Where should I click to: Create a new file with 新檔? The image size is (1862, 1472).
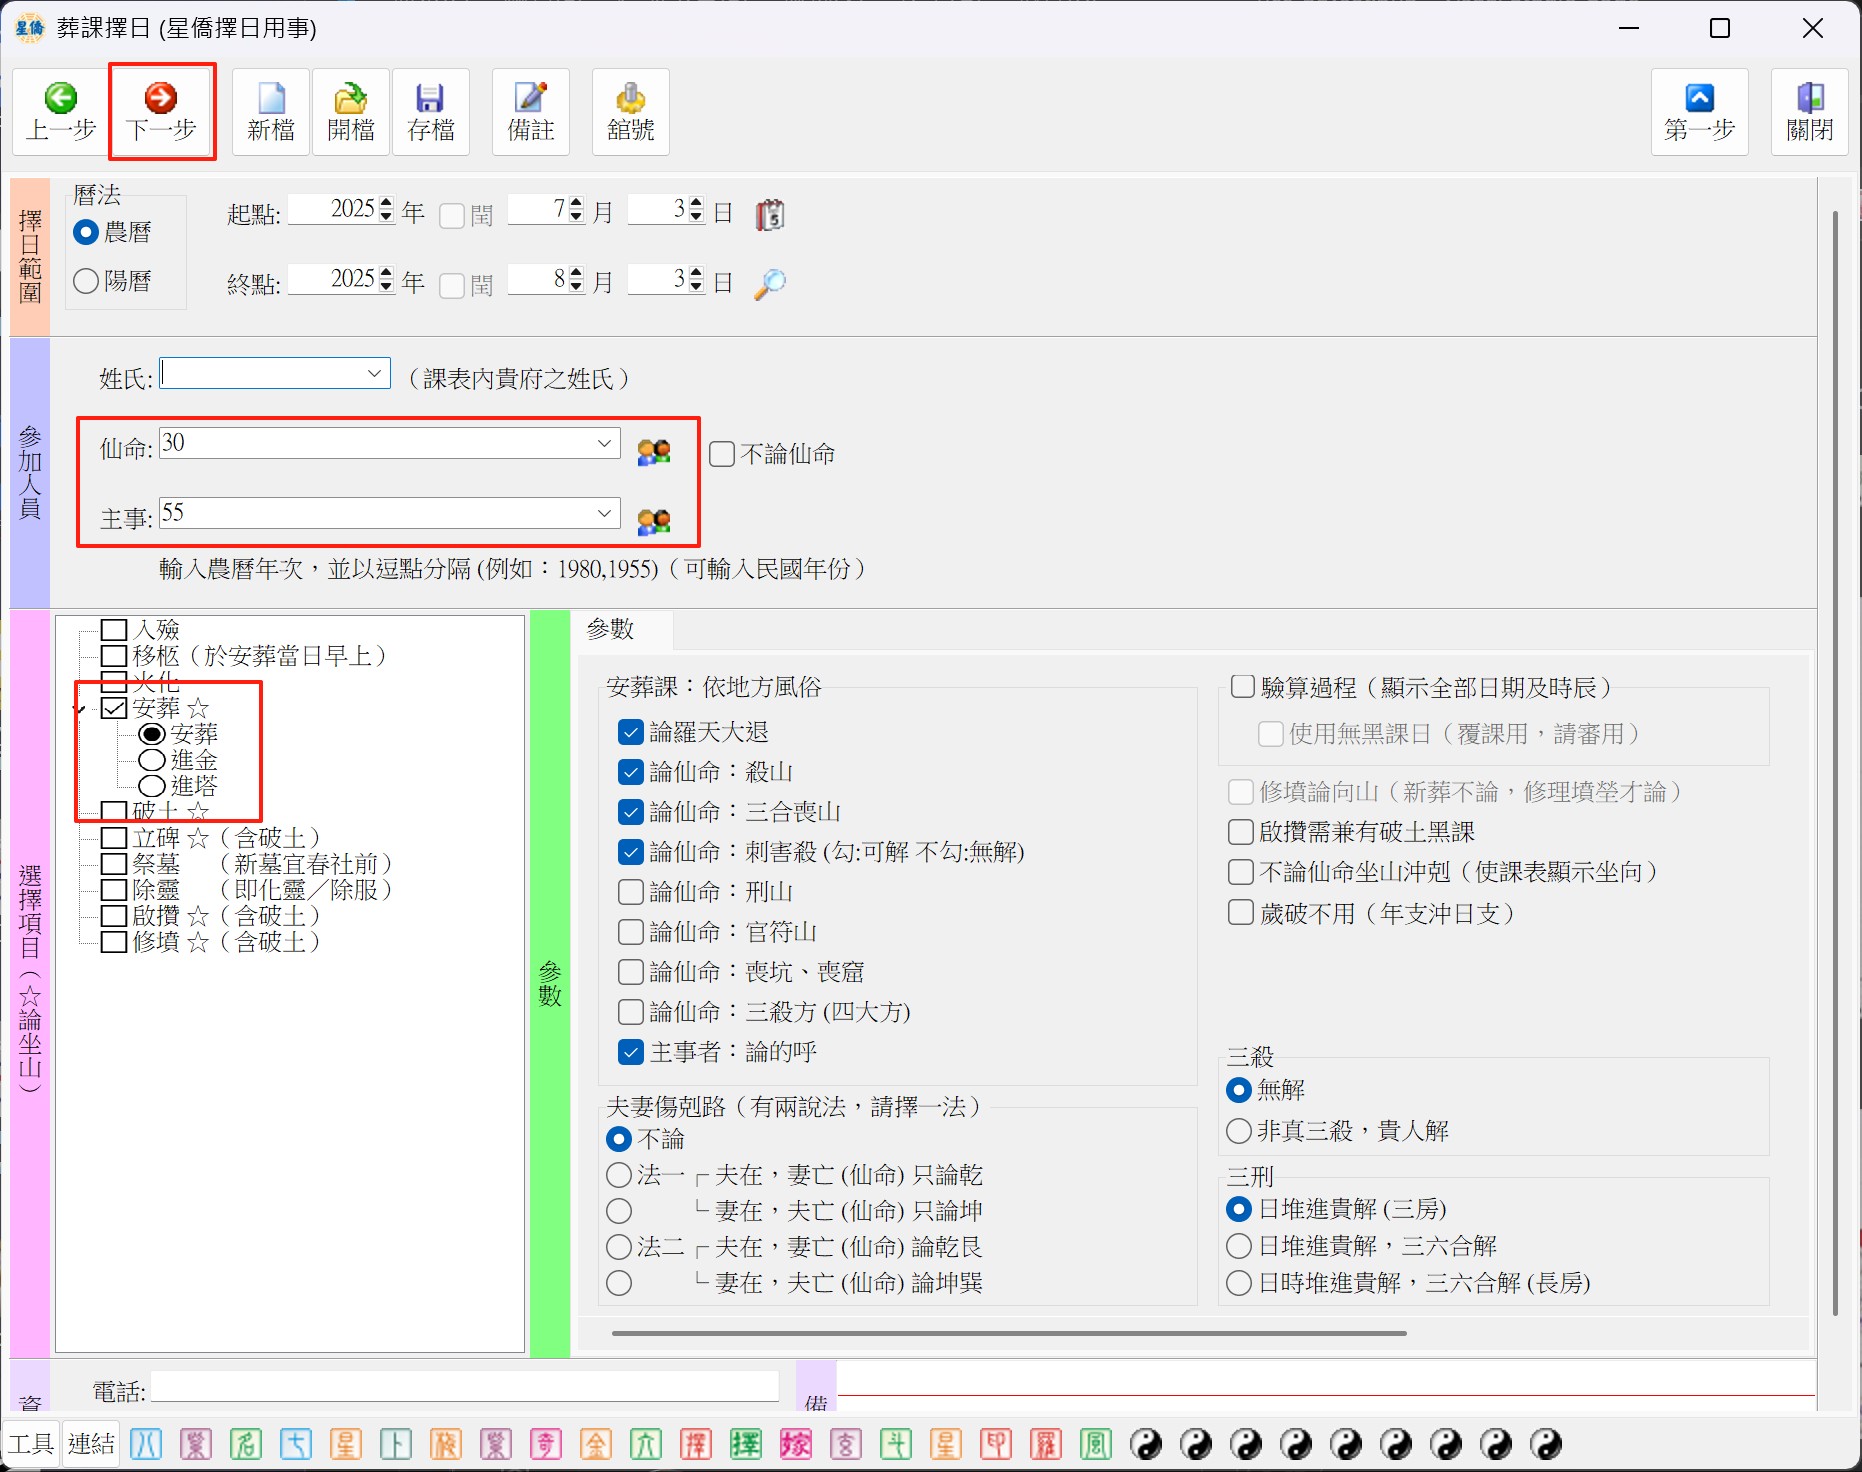(271, 112)
